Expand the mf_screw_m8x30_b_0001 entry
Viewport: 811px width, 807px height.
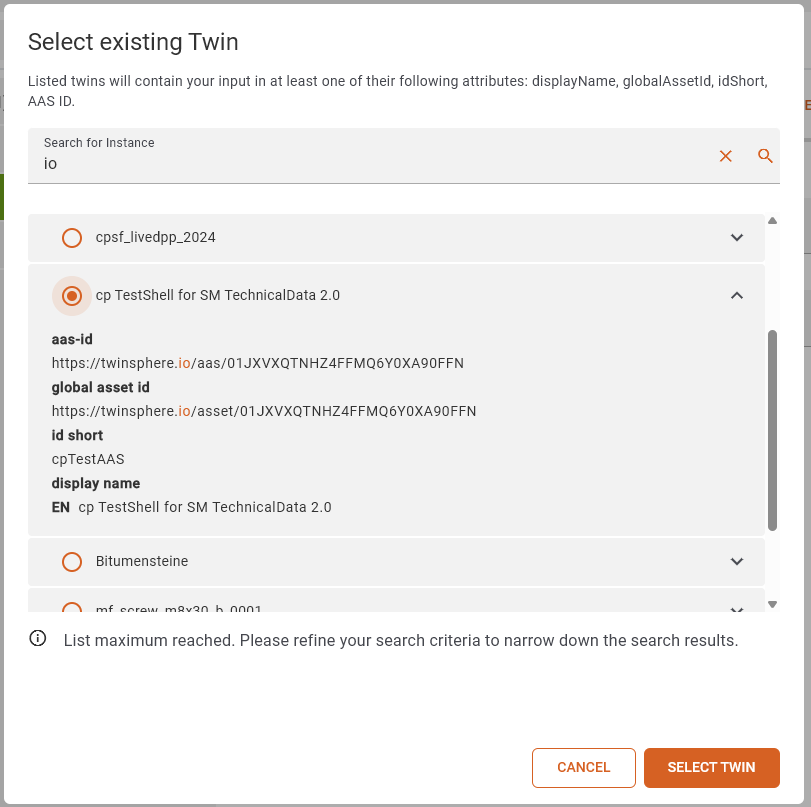(x=737, y=608)
